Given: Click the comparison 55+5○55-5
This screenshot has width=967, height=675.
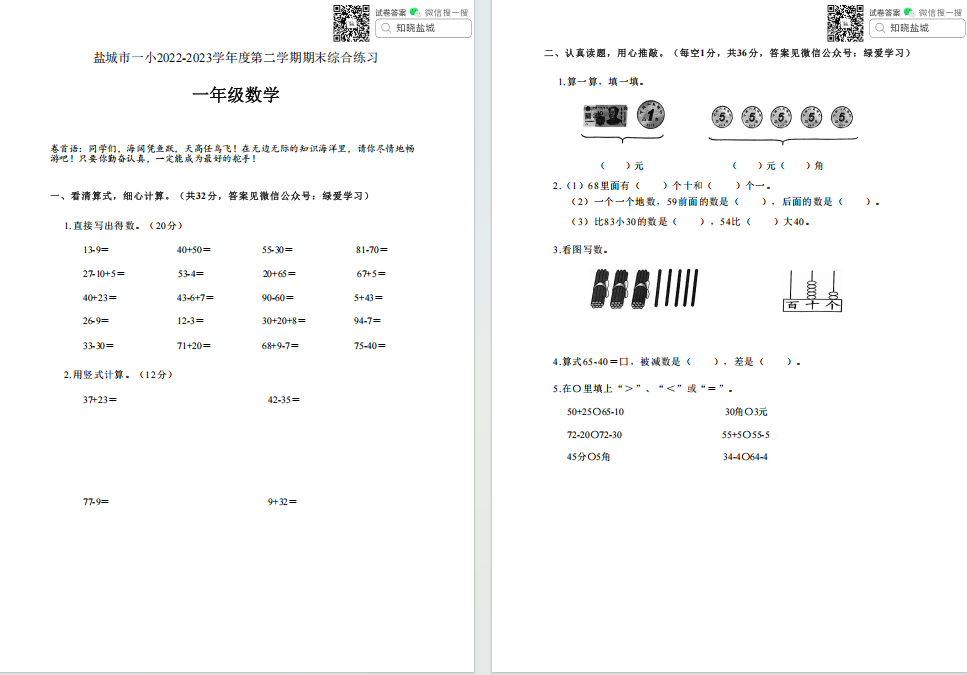Looking at the screenshot, I should [746, 435].
